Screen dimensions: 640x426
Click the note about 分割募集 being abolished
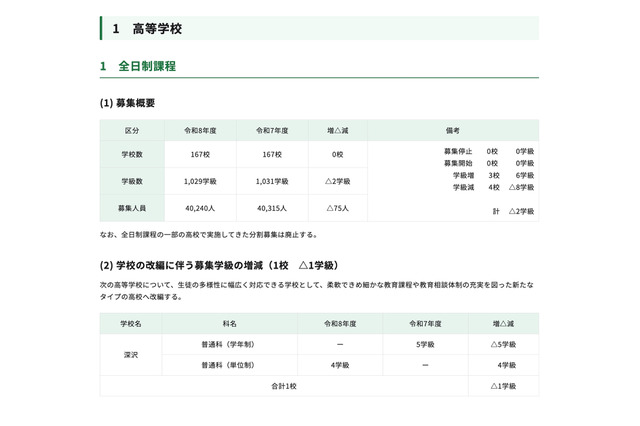point(209,235)
